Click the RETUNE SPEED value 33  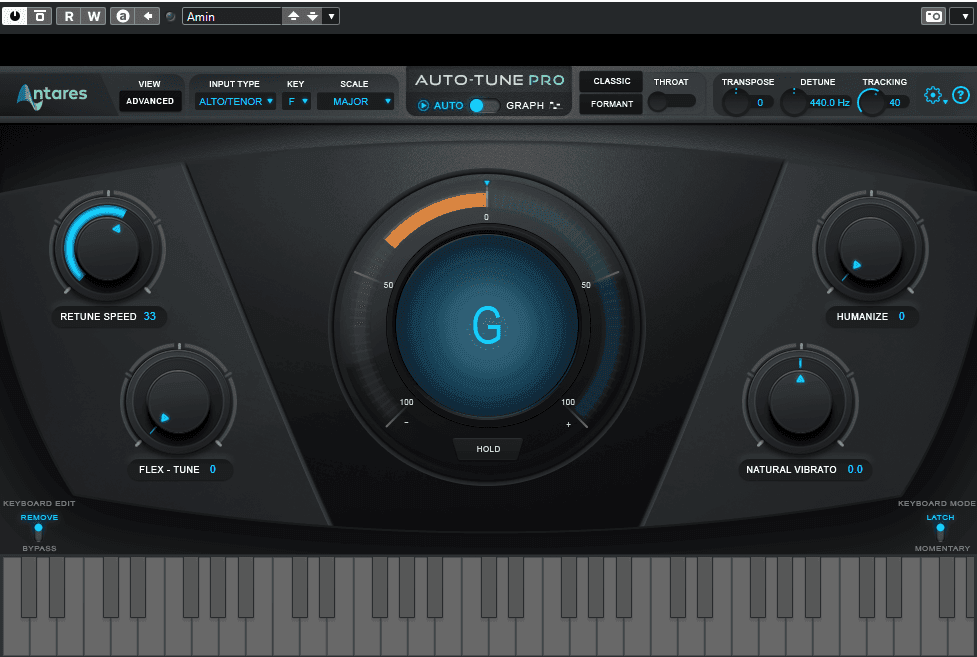point(150,316)
